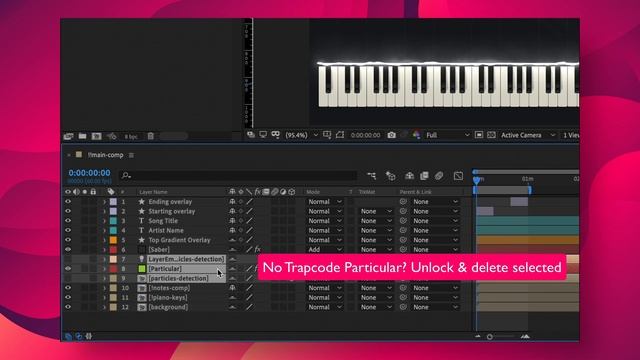
Task: Click the current timecode 0:00:00:00
Action: click(x=89, y=173)
